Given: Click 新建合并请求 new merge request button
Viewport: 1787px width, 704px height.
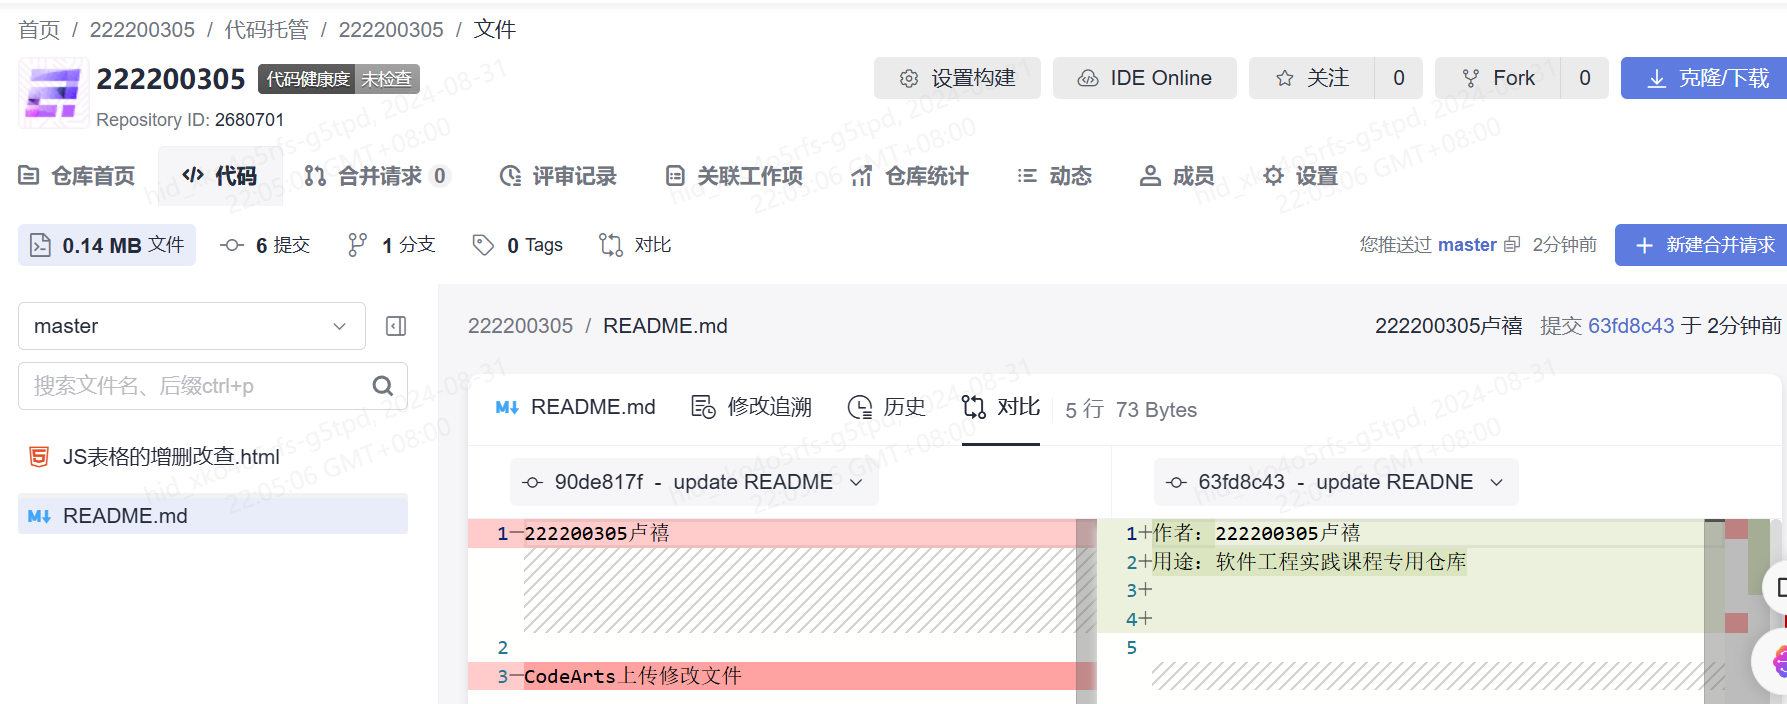Looking at the screenshot, I should tap(1701, 245).
